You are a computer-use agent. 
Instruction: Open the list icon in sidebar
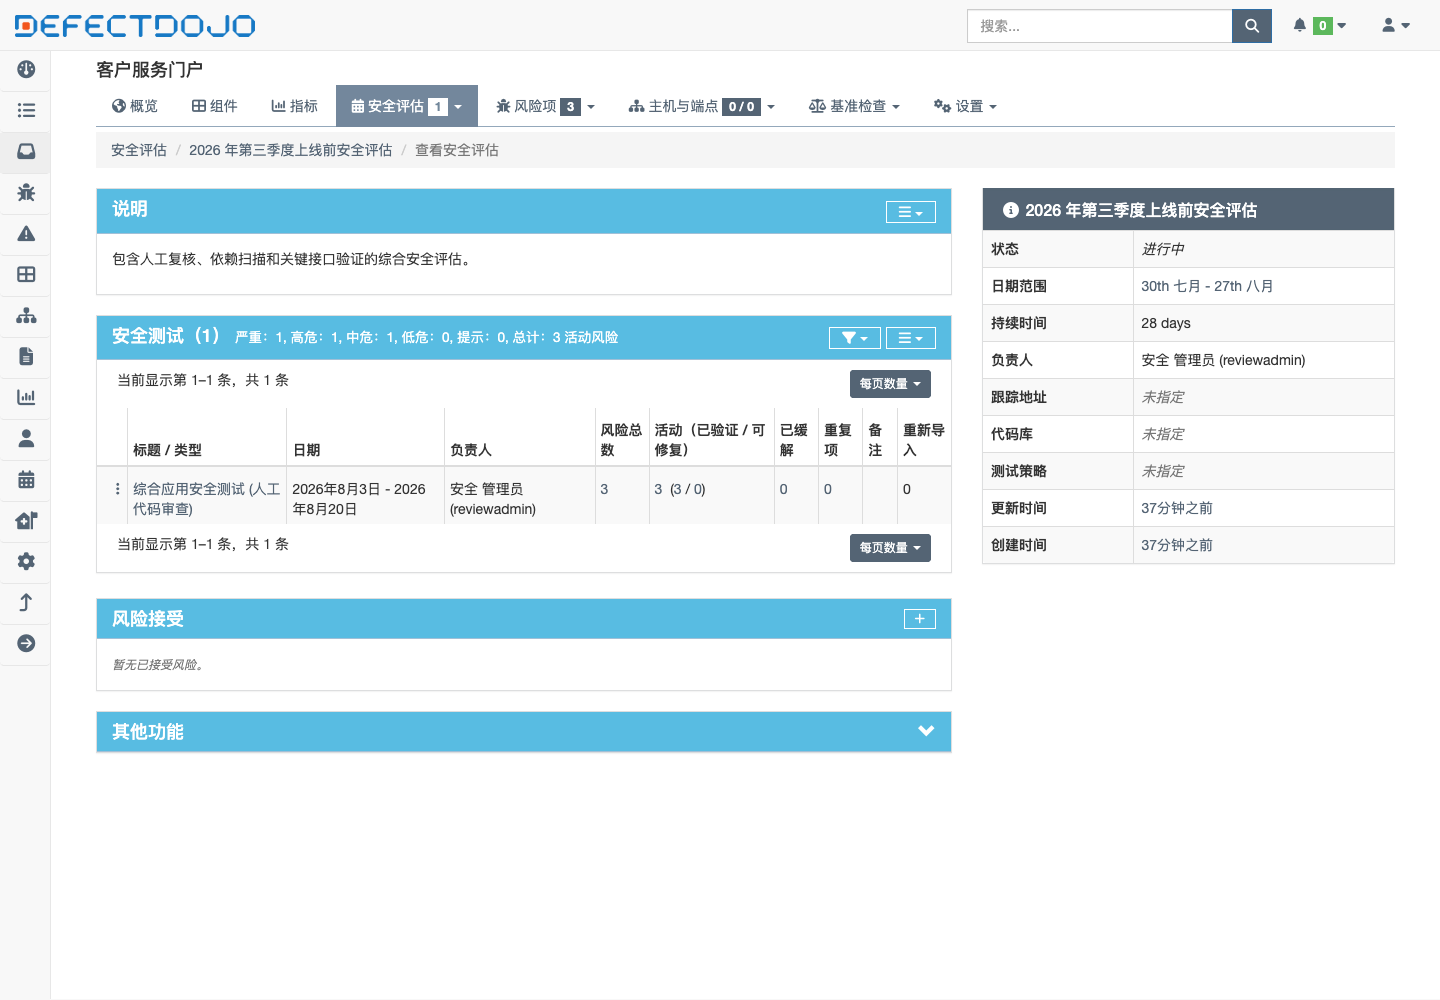click(26, 110)
